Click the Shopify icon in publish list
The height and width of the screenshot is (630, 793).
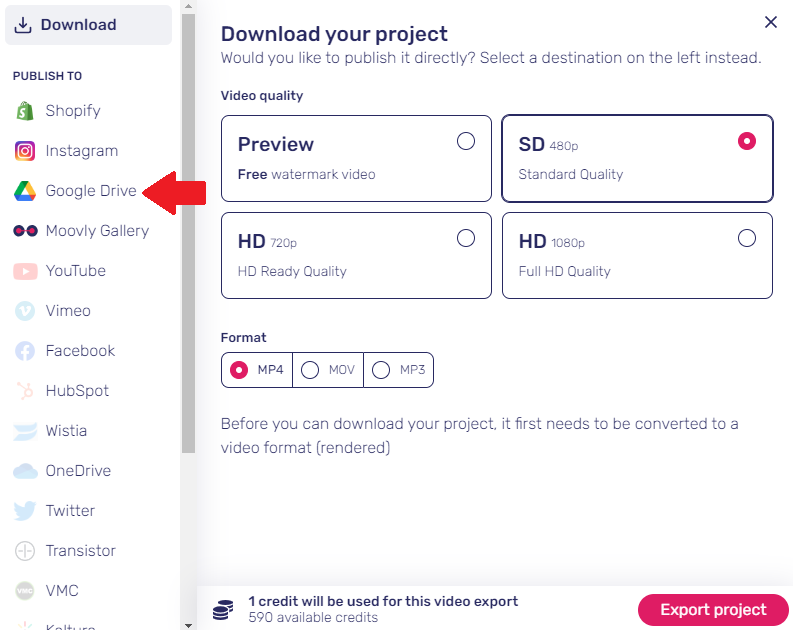coord(25,111)
